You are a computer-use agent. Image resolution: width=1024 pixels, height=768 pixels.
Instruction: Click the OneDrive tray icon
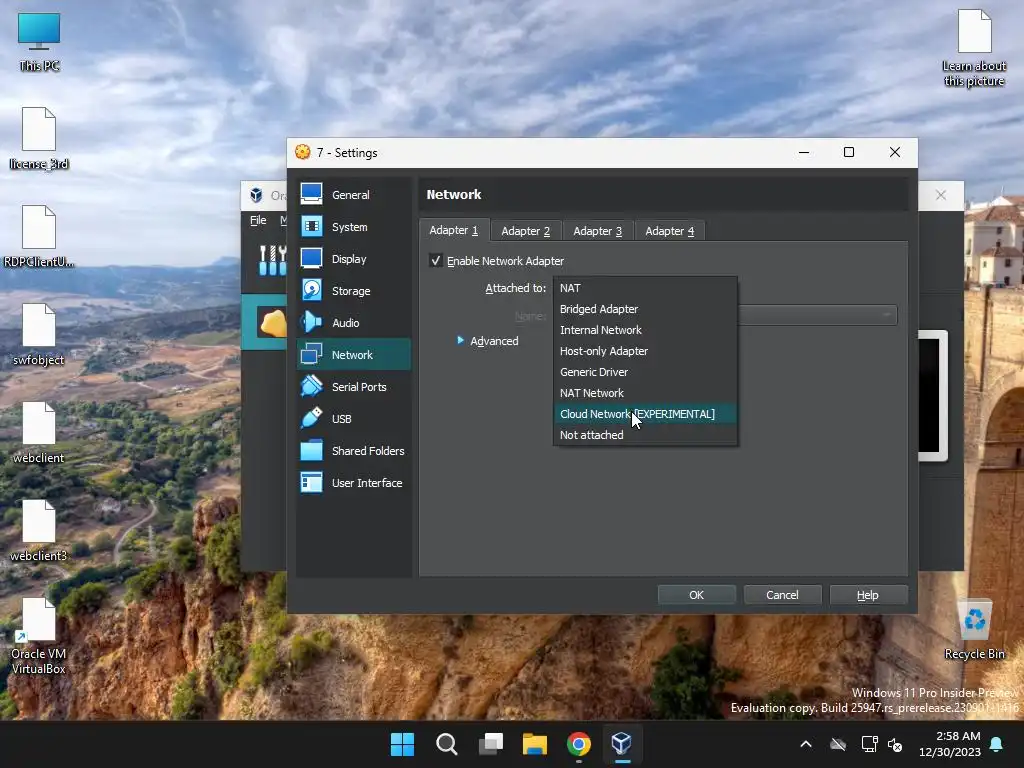838,744
